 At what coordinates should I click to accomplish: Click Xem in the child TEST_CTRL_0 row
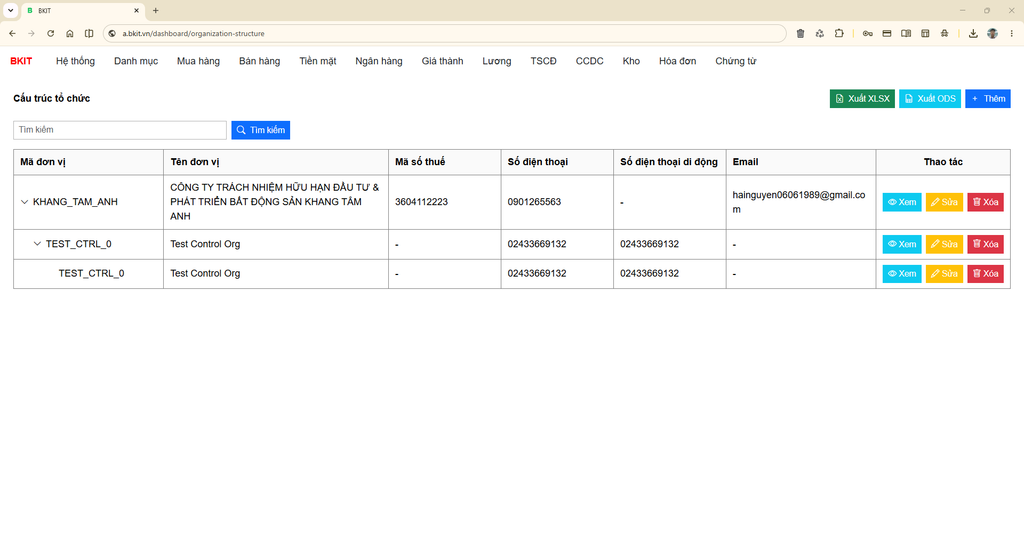click(902, 273)
